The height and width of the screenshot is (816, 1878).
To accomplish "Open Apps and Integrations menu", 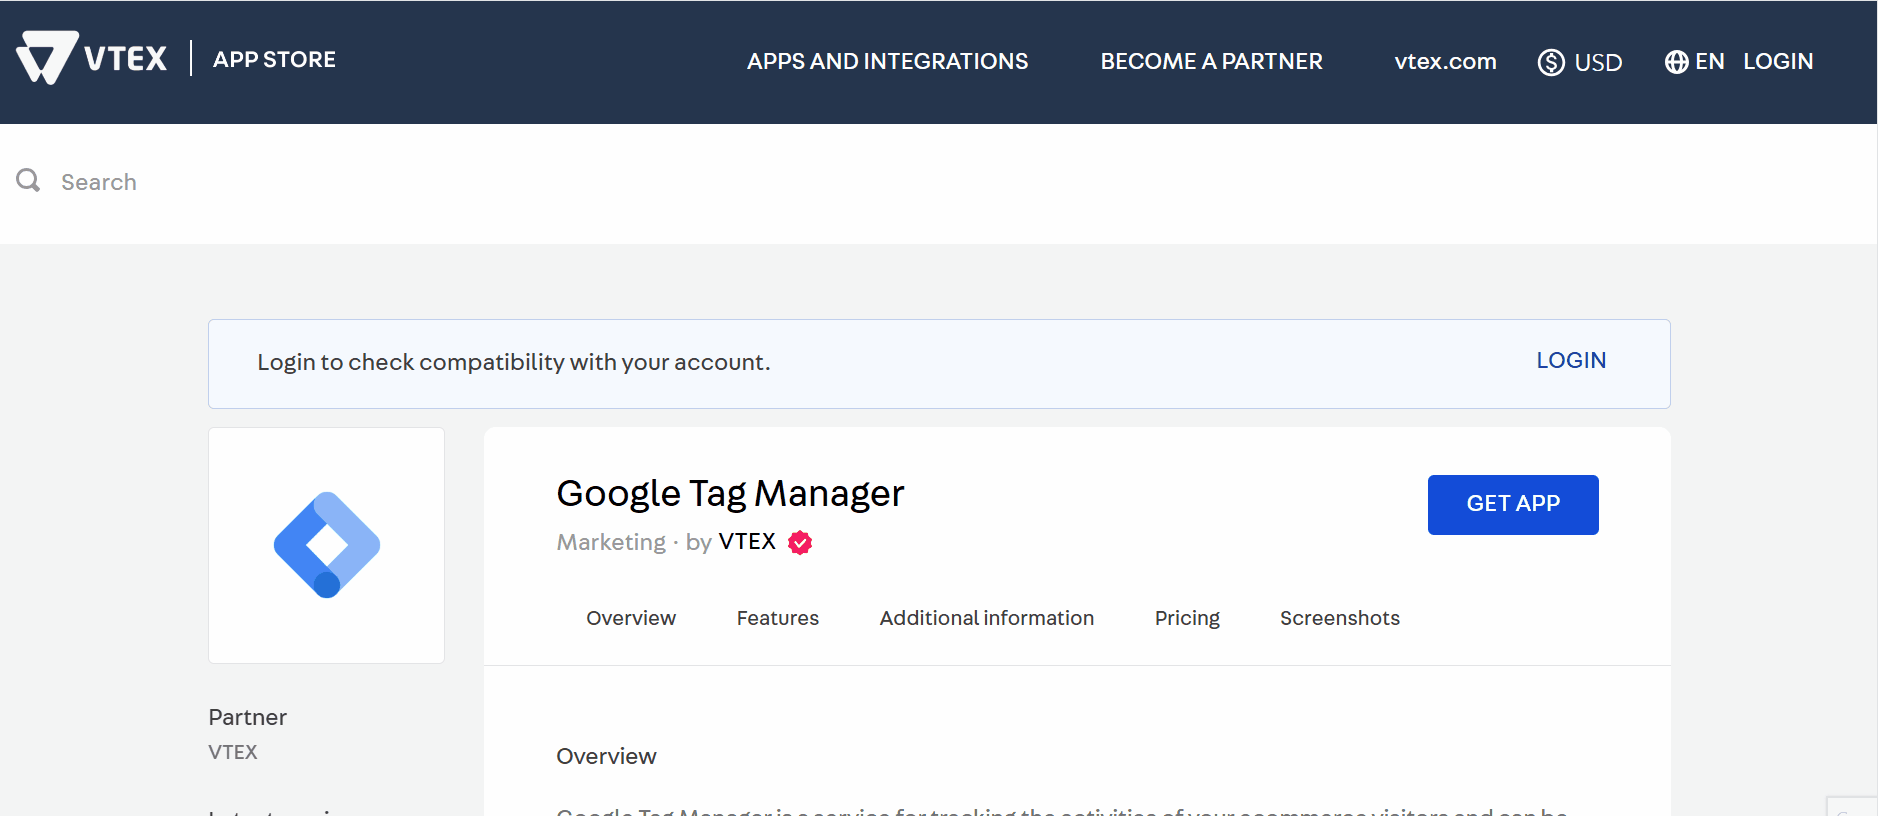I will pos(887,61).
